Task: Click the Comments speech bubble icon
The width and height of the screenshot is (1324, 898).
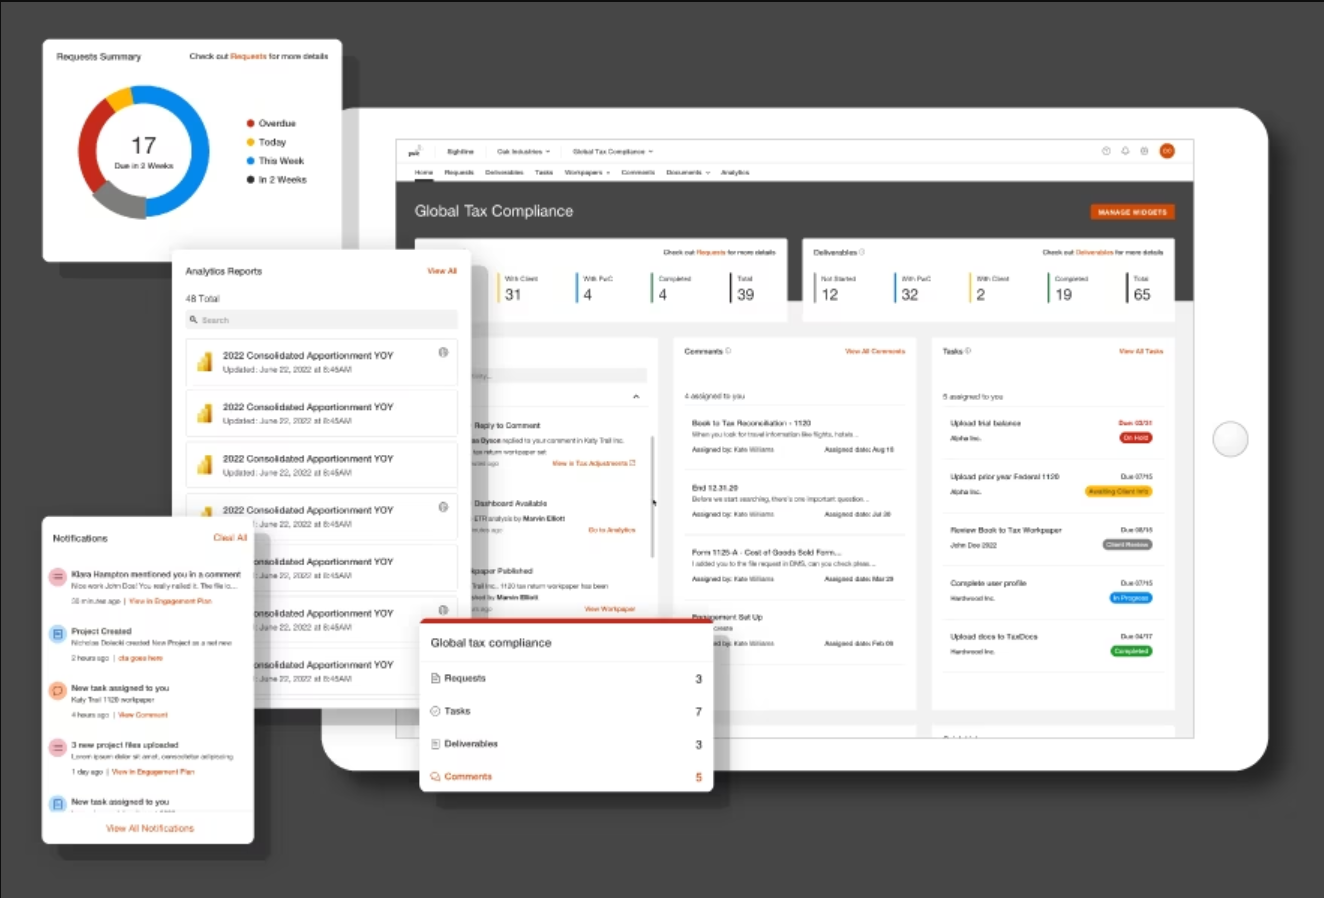Action: pos(435,777)
